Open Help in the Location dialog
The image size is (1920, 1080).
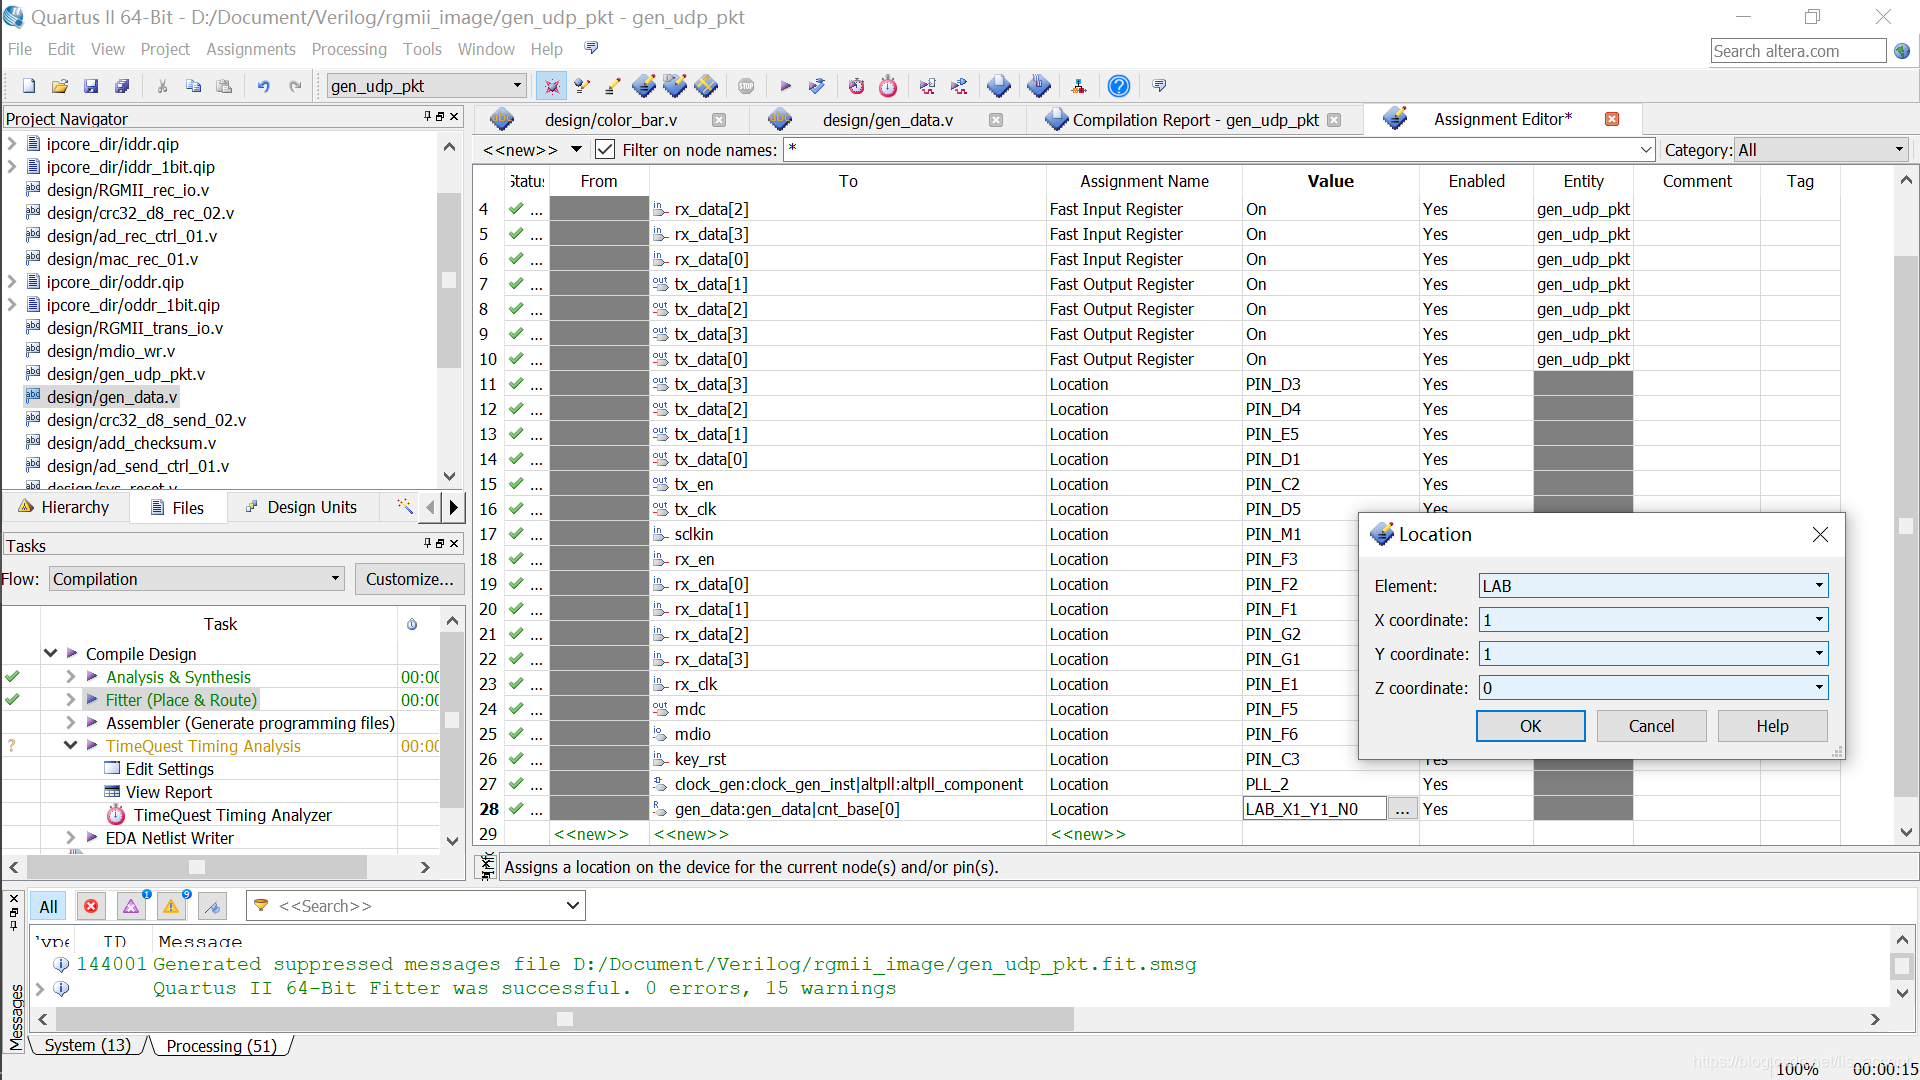(x=1772, y=726)
